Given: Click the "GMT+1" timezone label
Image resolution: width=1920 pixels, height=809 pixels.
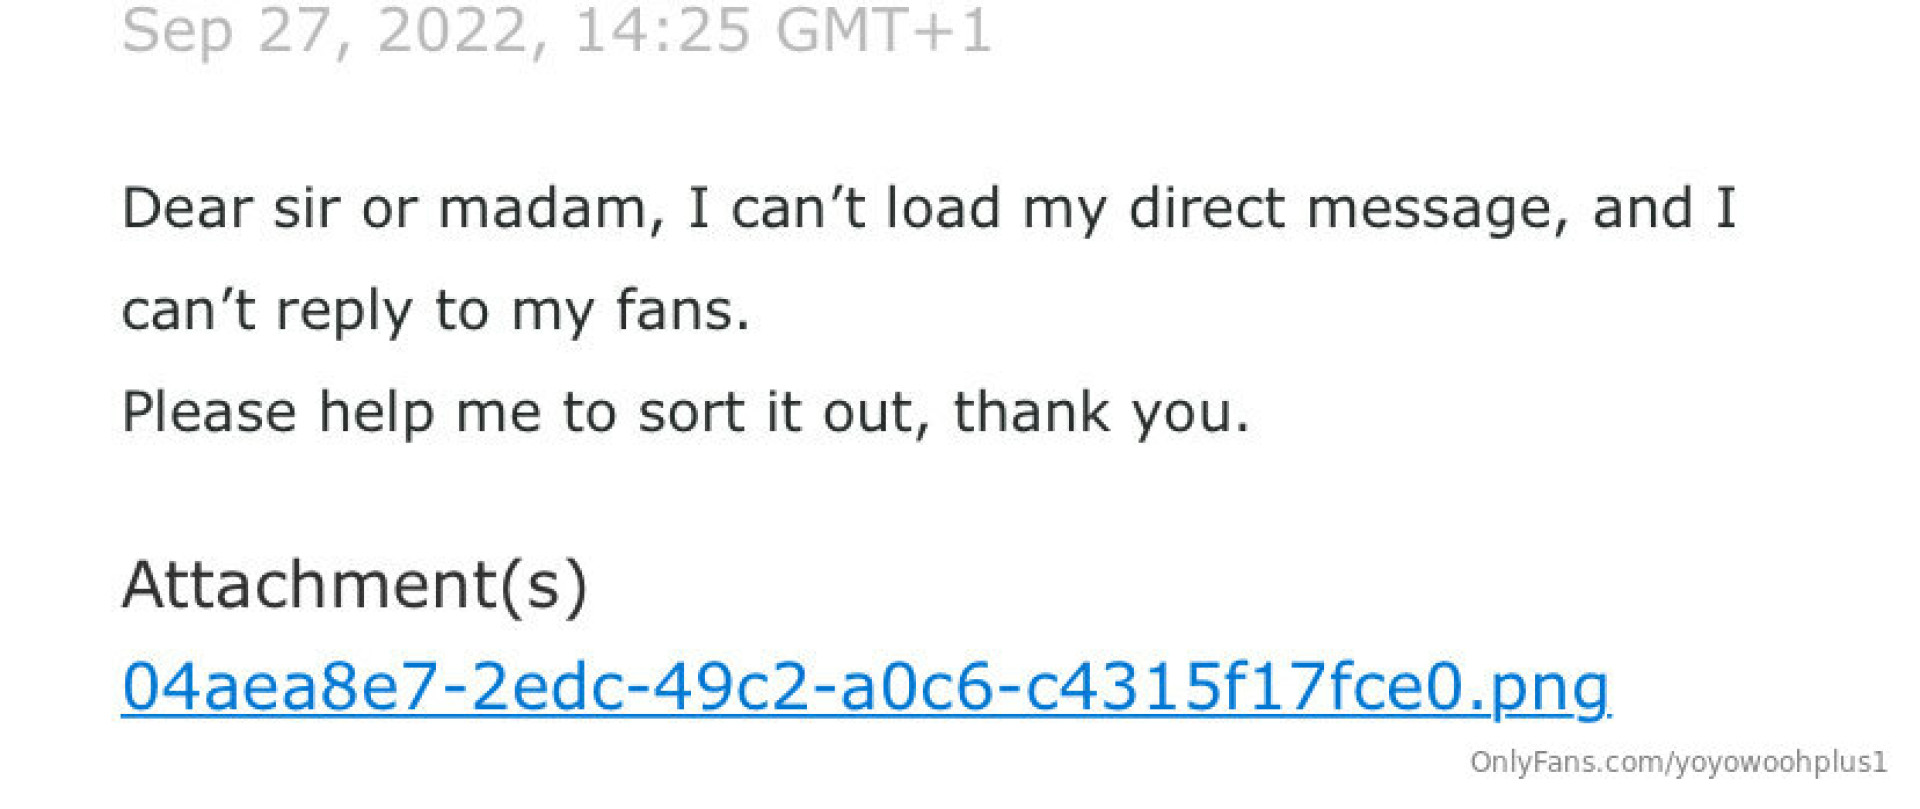Looking at the screenshot, I should (x=883, y=30).
